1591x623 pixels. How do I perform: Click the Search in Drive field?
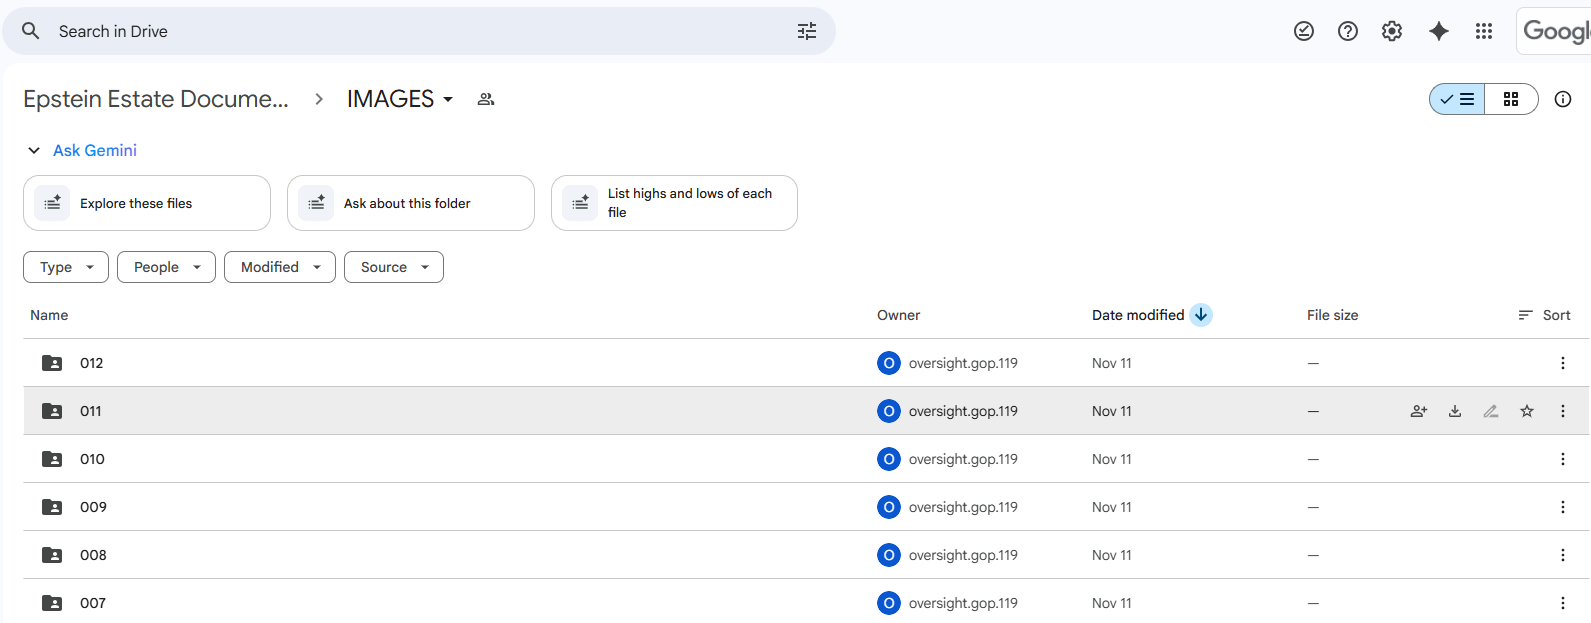400,31
